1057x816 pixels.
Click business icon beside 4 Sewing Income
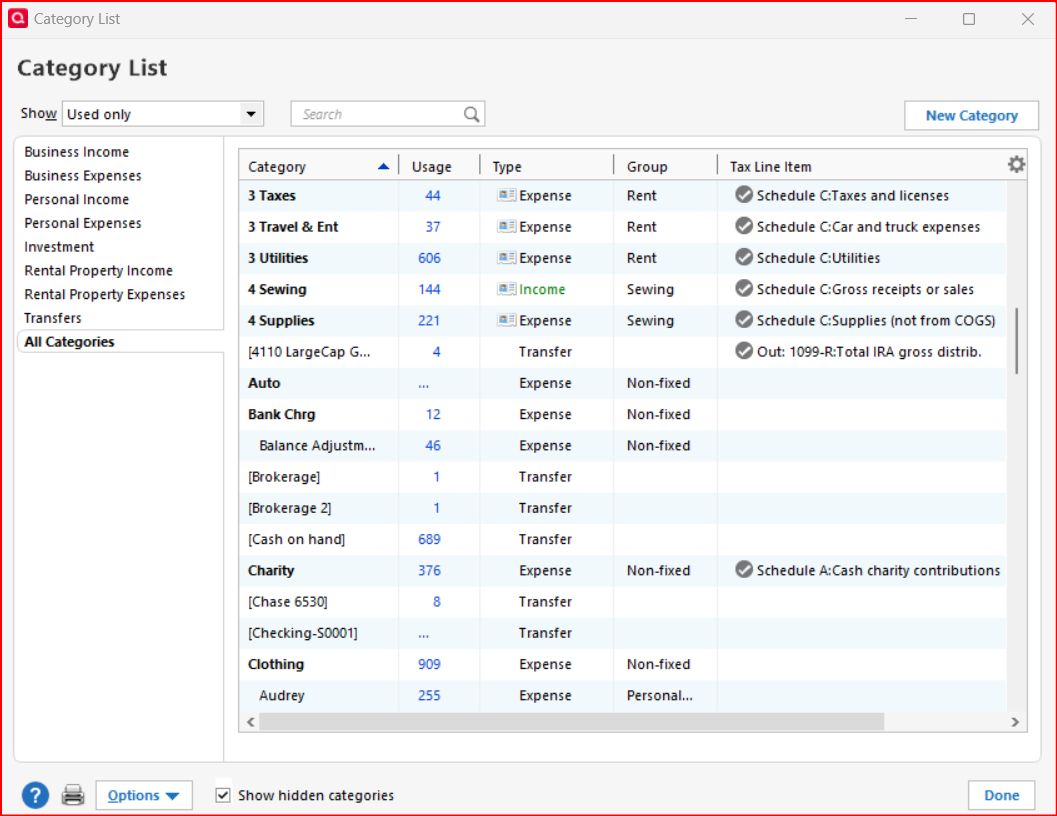coord(506,289)
